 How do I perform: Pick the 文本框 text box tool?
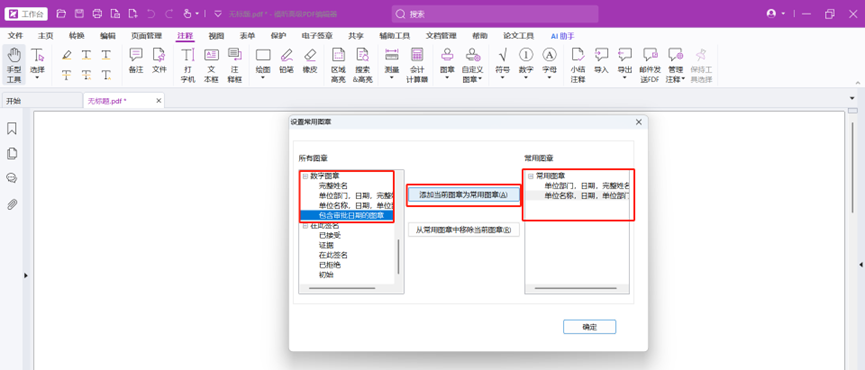click(x=211, y=65)
